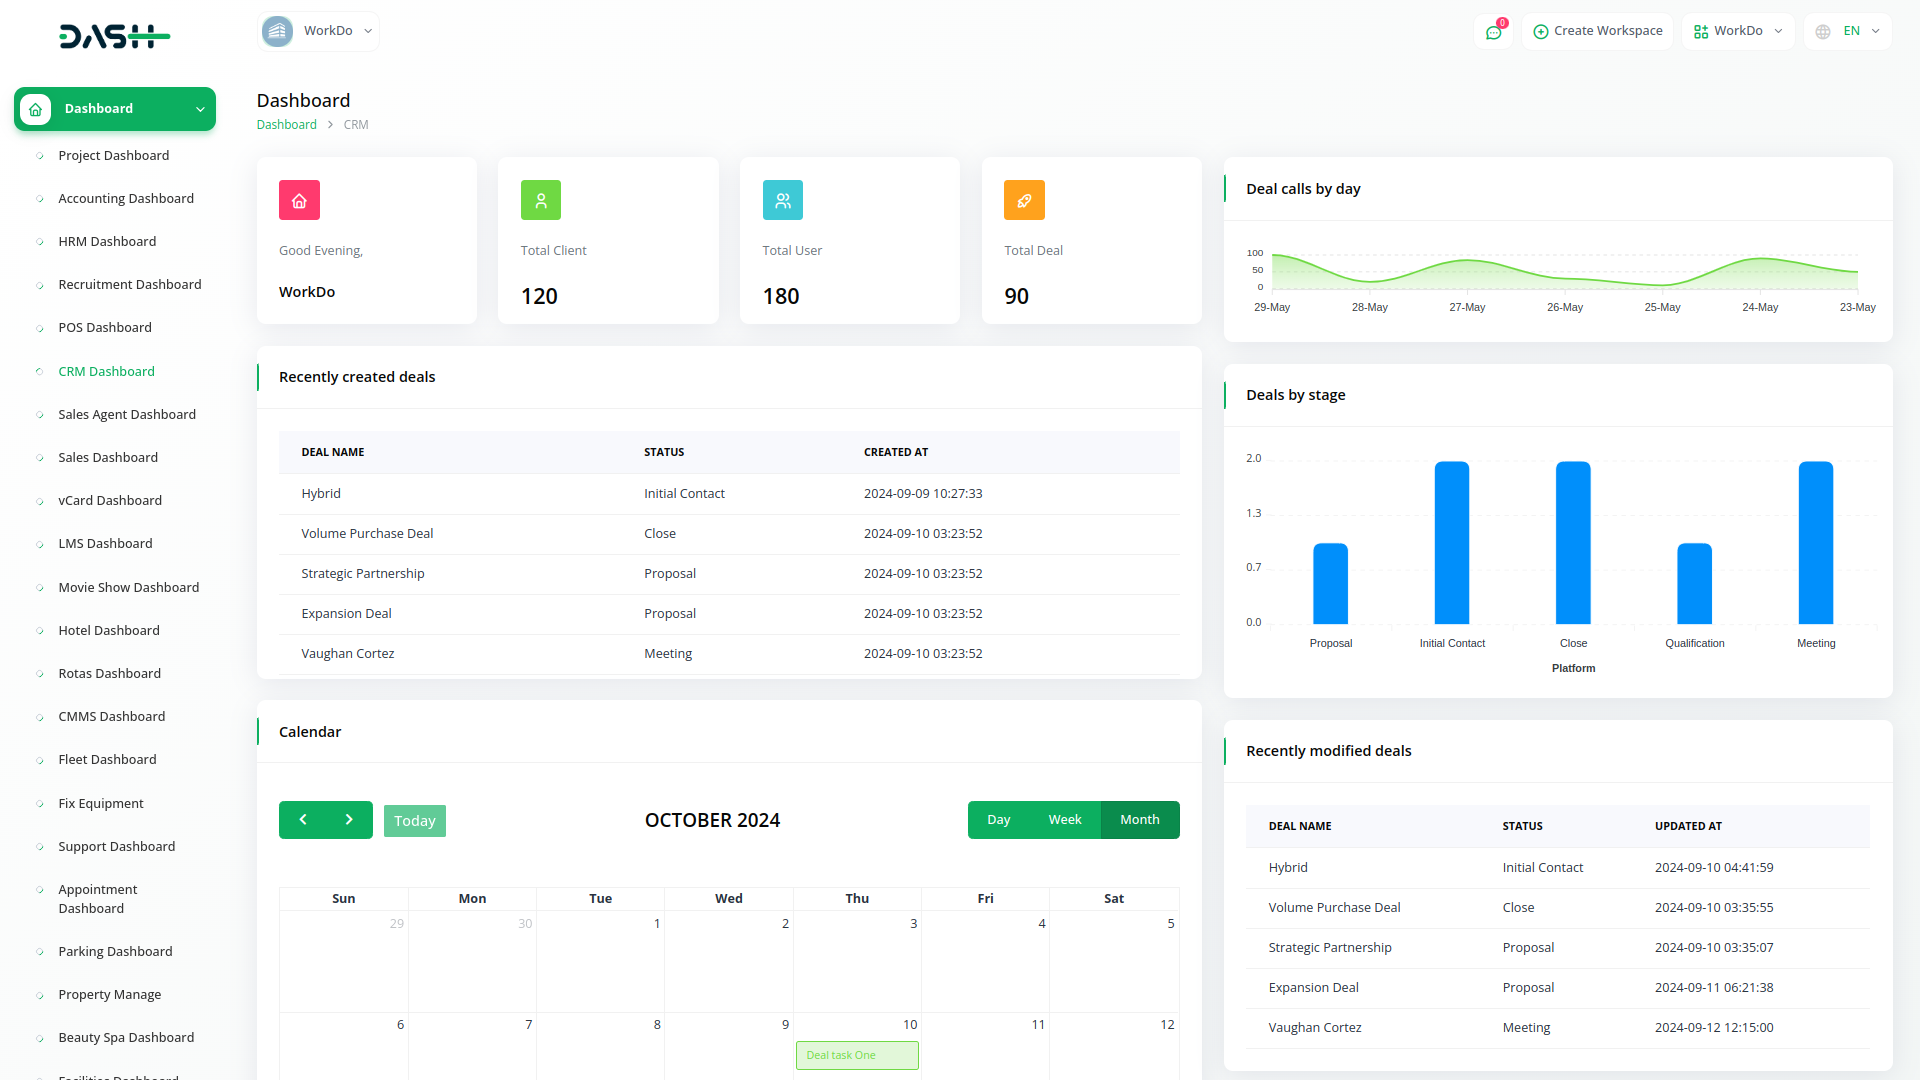Click the Create Workspace button
Viewport: 1920px width, 1080px height.
point(1597,31)
